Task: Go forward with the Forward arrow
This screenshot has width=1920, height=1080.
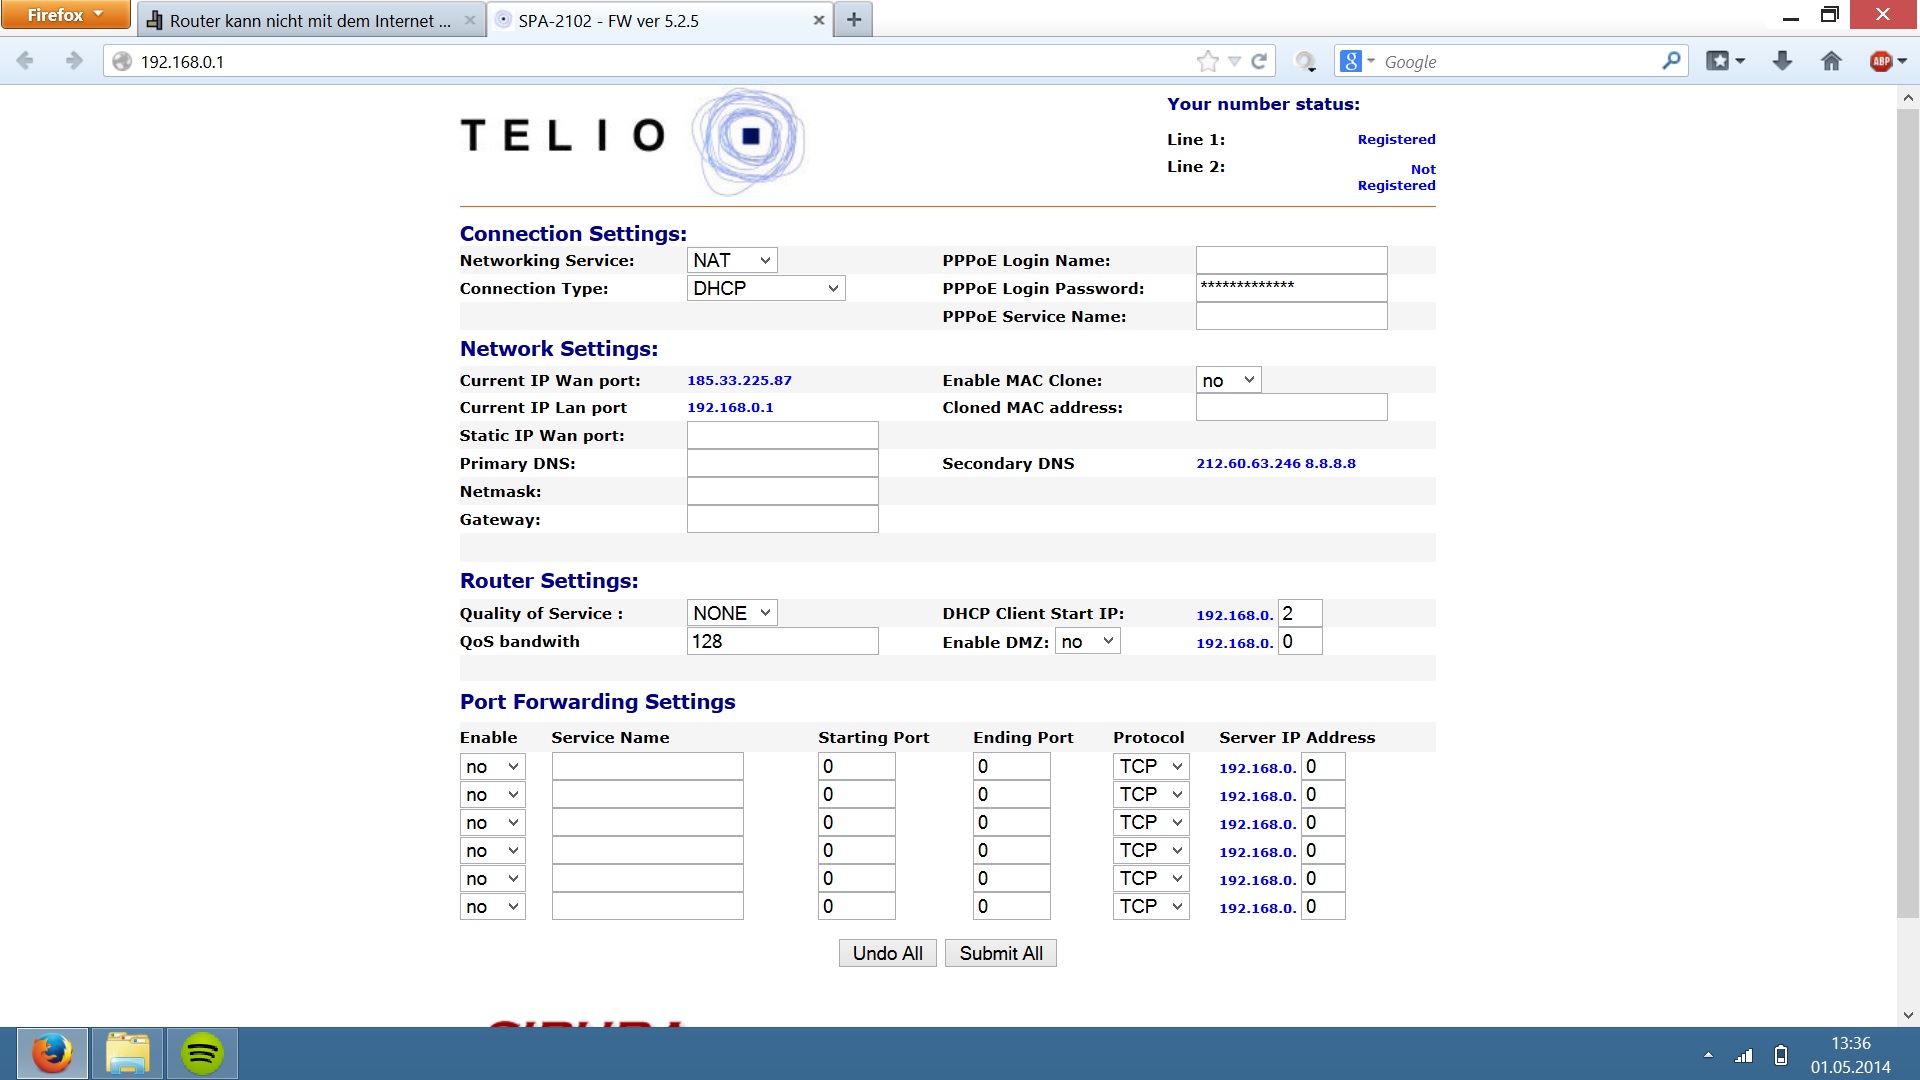Action: 74,61
